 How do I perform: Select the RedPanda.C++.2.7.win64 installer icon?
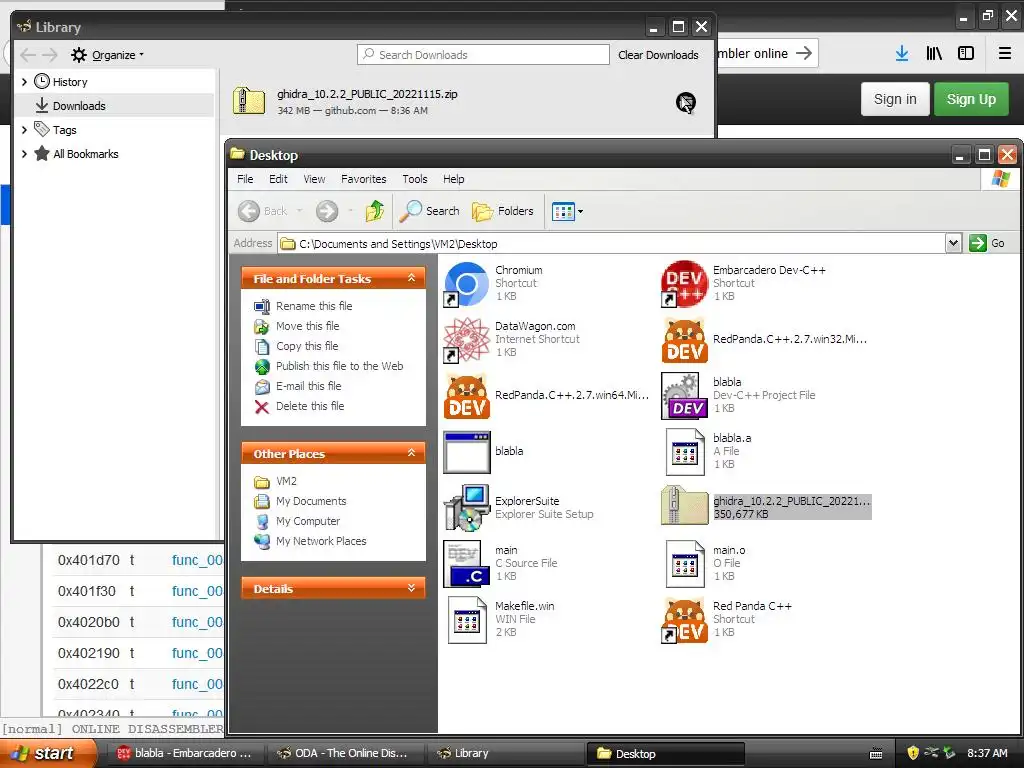(466, 396)
